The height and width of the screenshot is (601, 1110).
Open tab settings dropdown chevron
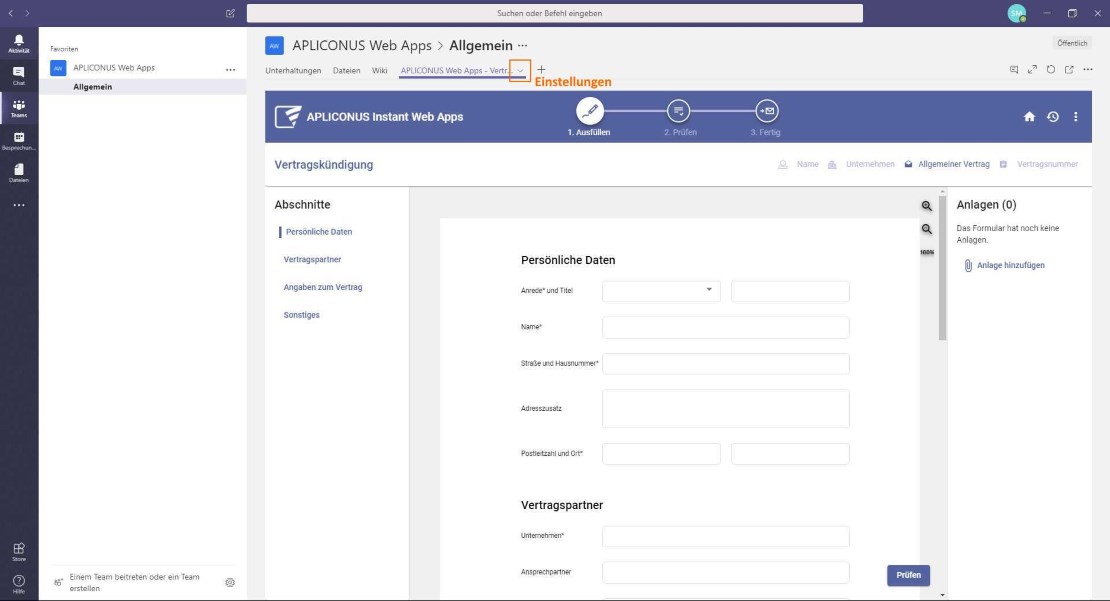(x=520, y=70)
